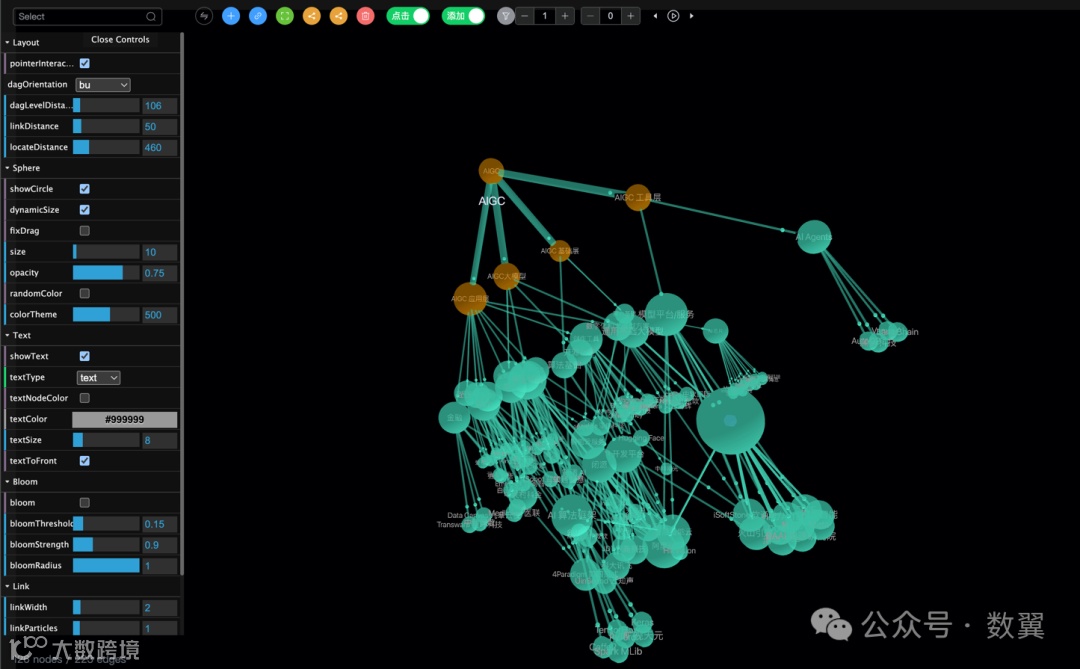Click the red trash delete icon
The image size is (1080, 669).
click(366, 16)
